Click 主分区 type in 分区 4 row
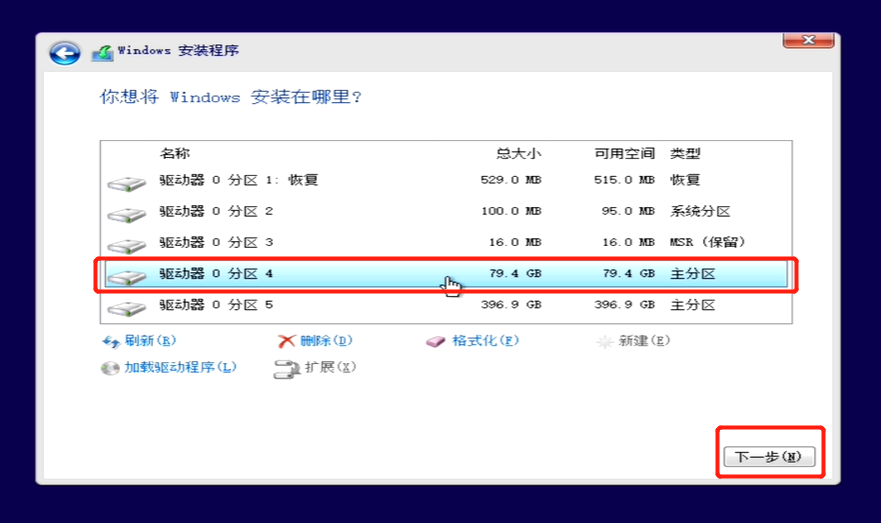The image size is (881, 523). 692,274
